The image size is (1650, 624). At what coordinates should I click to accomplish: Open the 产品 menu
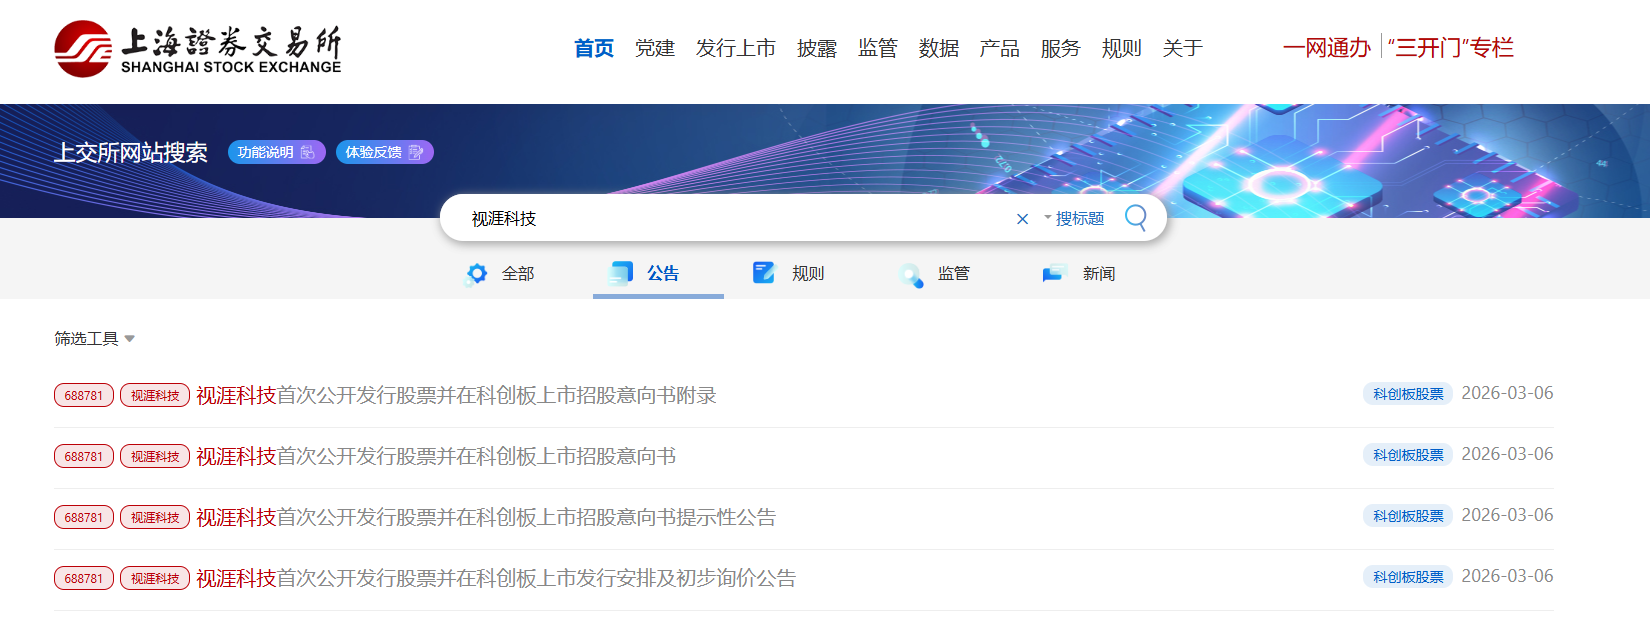coord(1000,48)
